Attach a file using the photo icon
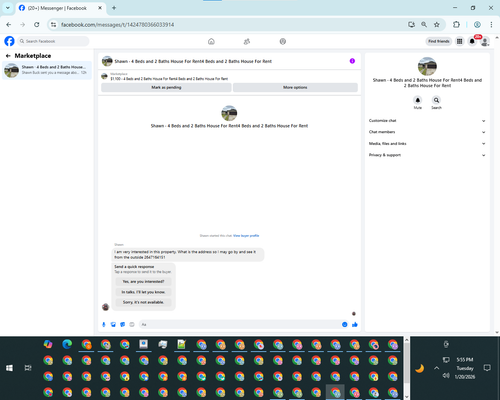This screenshot has height=400, width=500. (113, 324)
